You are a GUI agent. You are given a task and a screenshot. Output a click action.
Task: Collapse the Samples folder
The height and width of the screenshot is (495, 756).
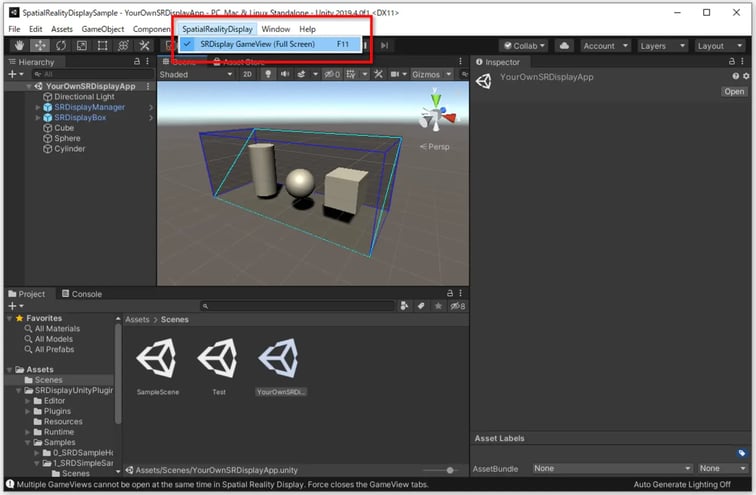tap(28, 442)
